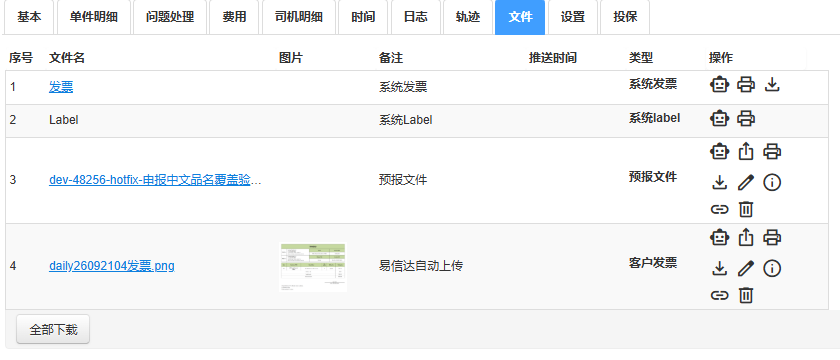Click the 备注 column header
The height and width of the screenshot is (360, 840).
[x=391, y=58]
